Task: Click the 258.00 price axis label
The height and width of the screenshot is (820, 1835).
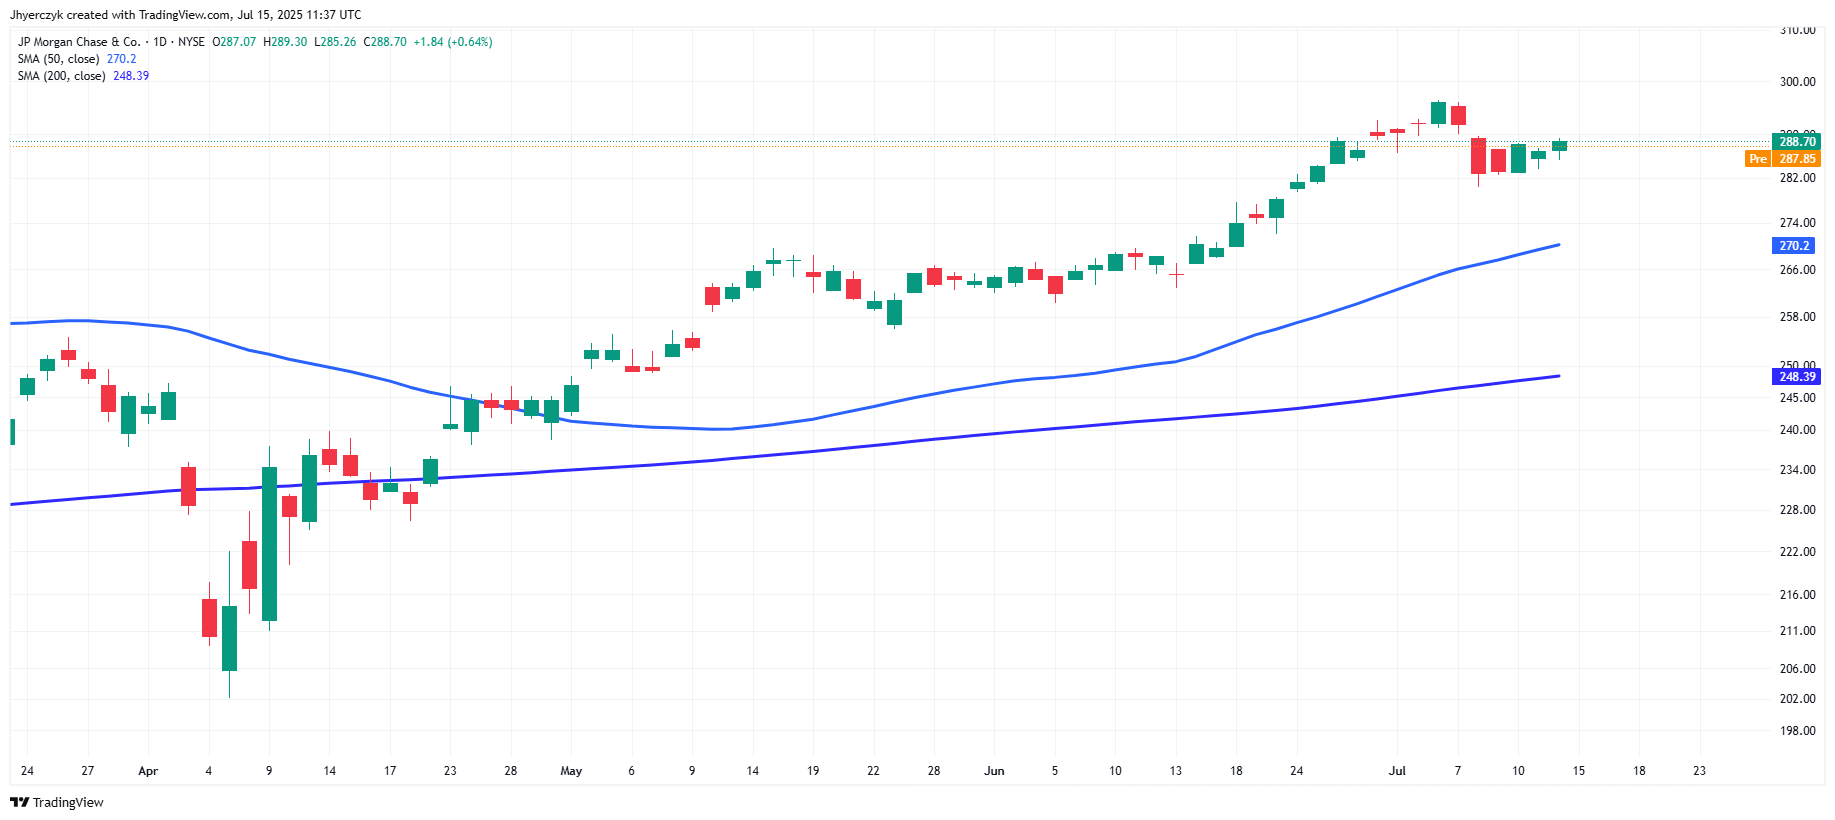Action: (1798, 317)
